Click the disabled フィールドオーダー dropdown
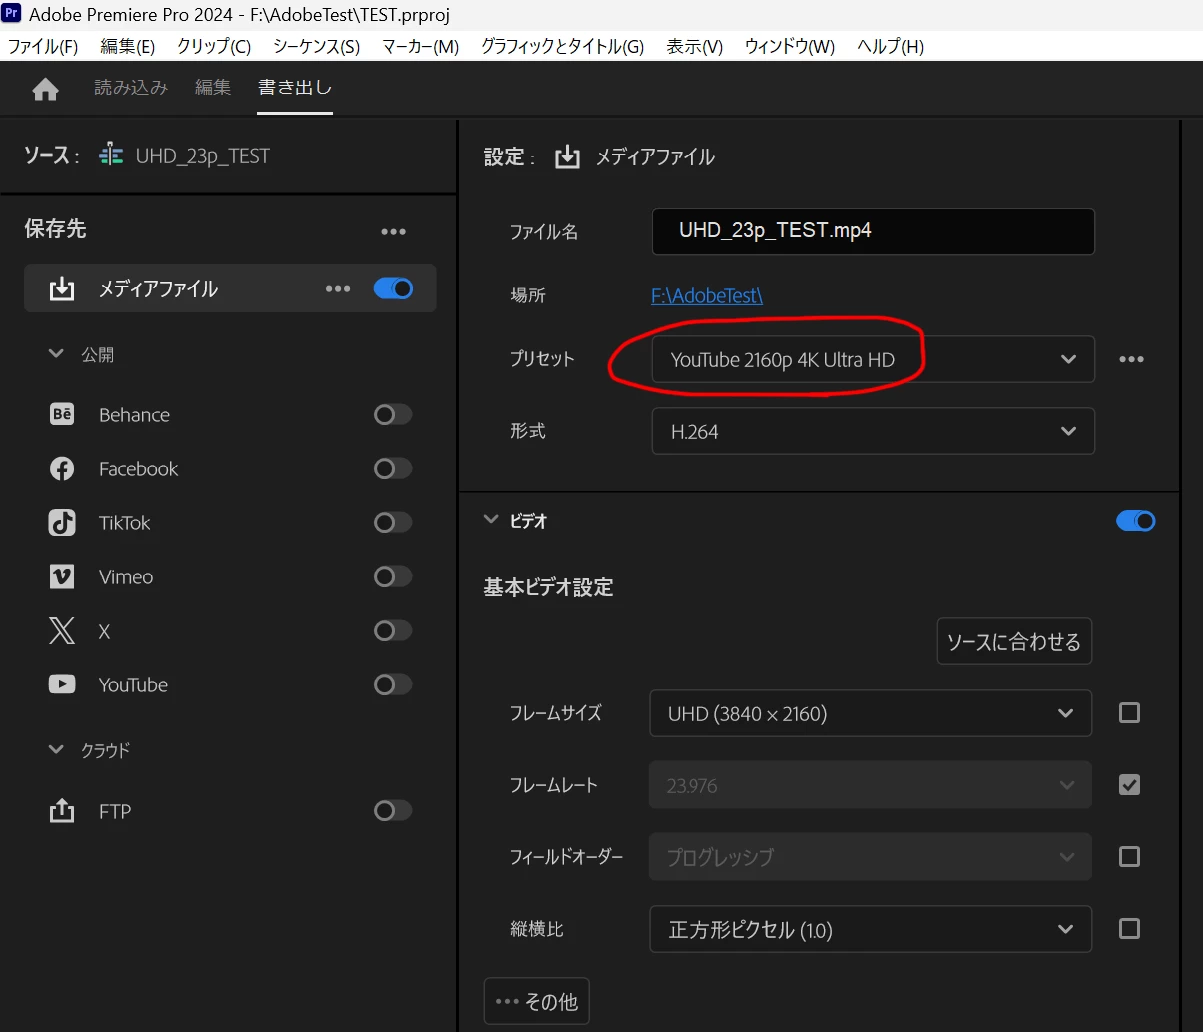Viewport: 1203px width, 1032px height. [870, 857]
